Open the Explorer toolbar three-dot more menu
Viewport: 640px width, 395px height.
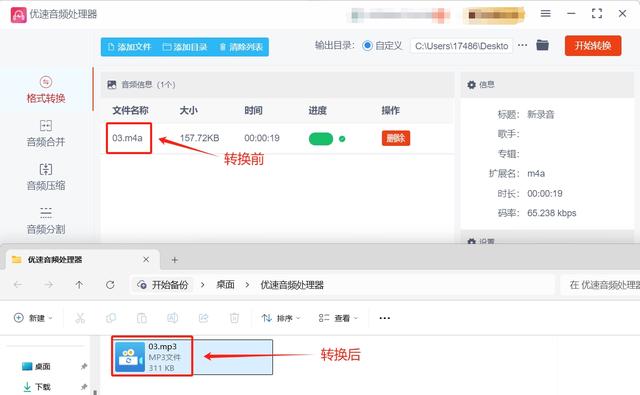[384, 318]
